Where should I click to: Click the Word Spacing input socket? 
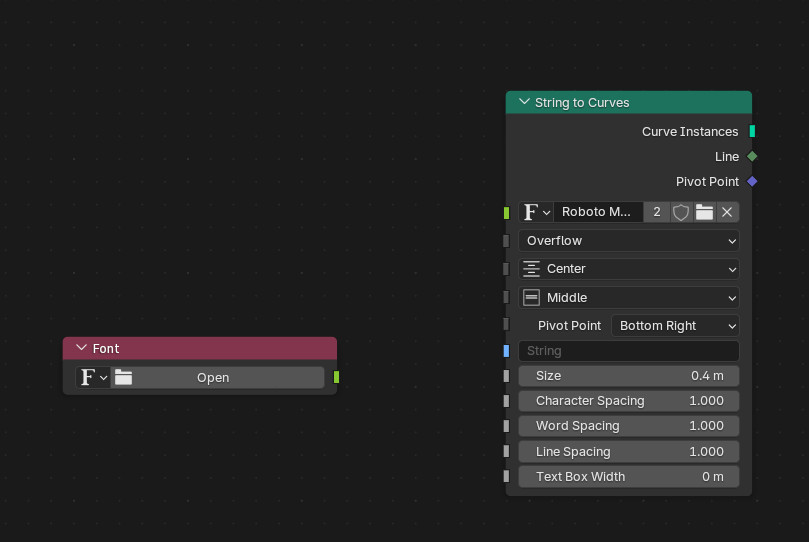pyautogui.click(x=506, y=426)
